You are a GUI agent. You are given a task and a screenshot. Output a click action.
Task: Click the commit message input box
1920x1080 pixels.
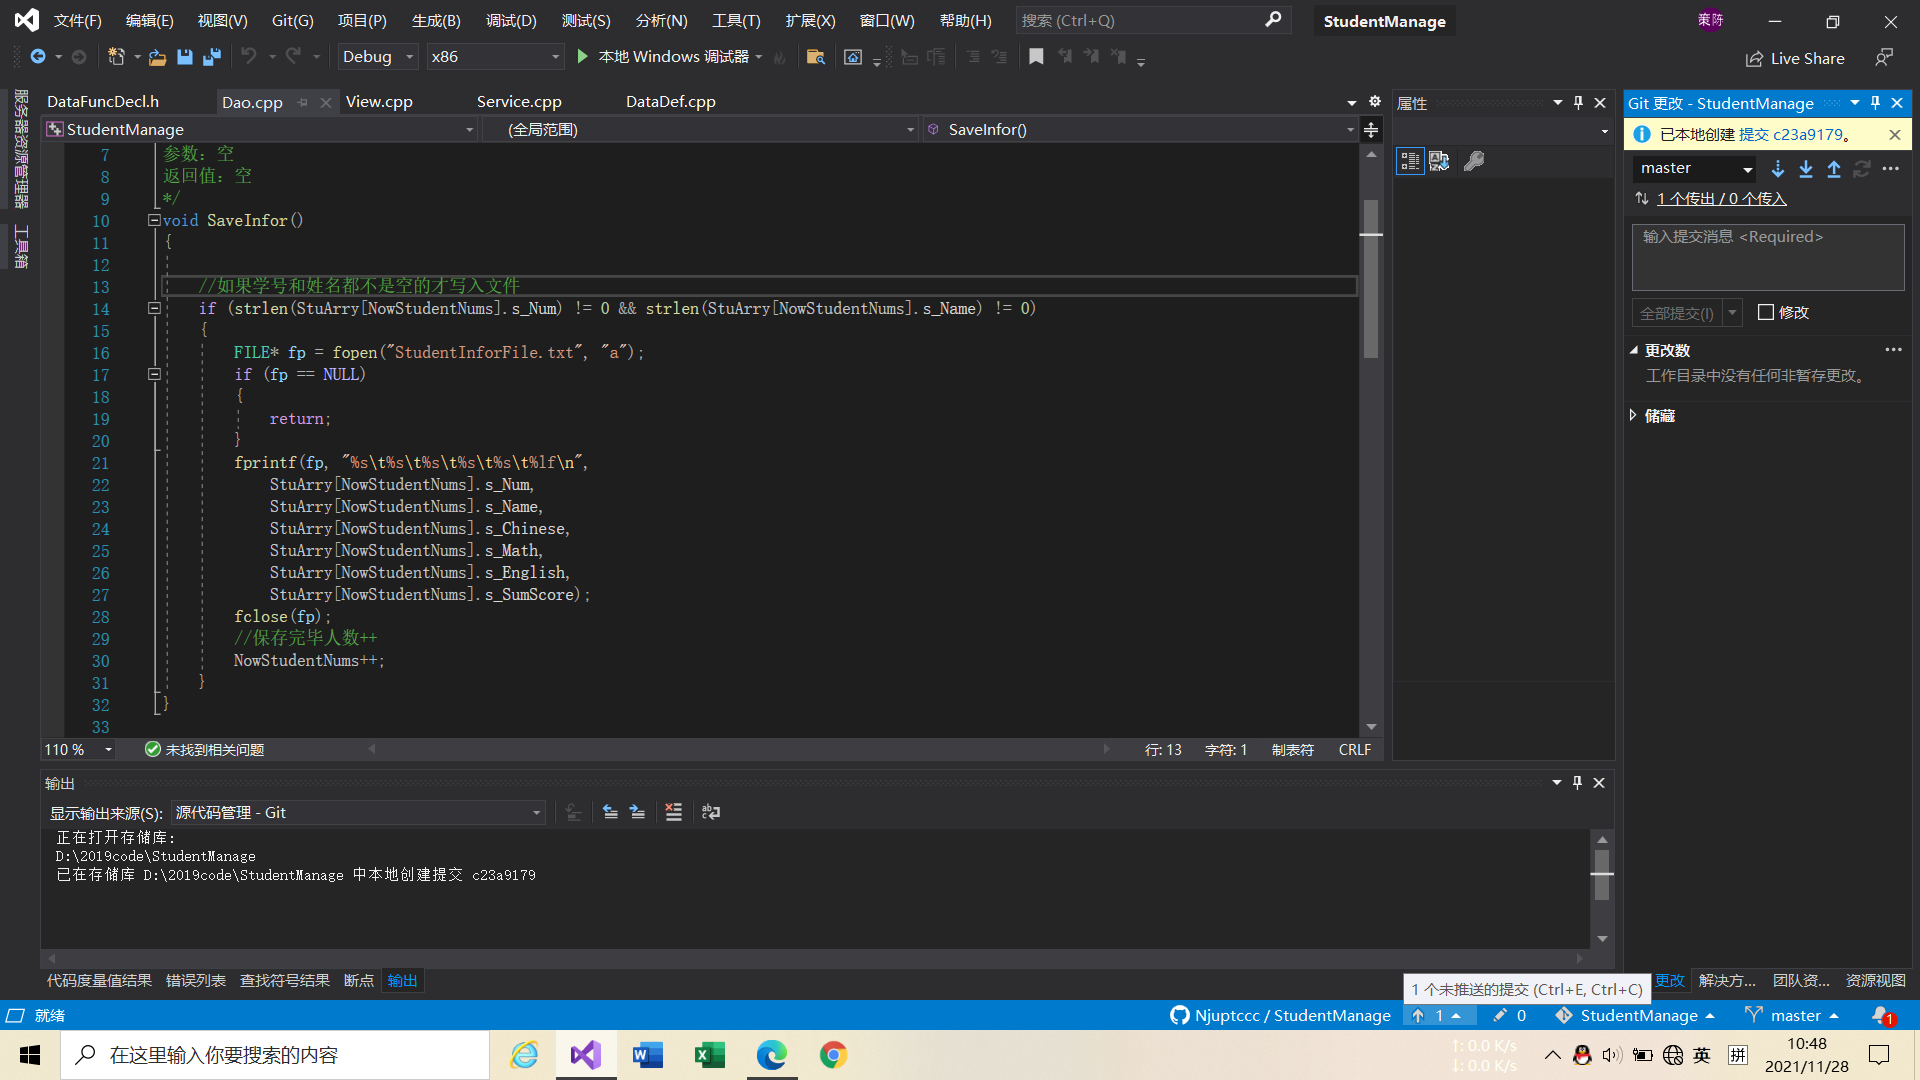coord(1767,257)
